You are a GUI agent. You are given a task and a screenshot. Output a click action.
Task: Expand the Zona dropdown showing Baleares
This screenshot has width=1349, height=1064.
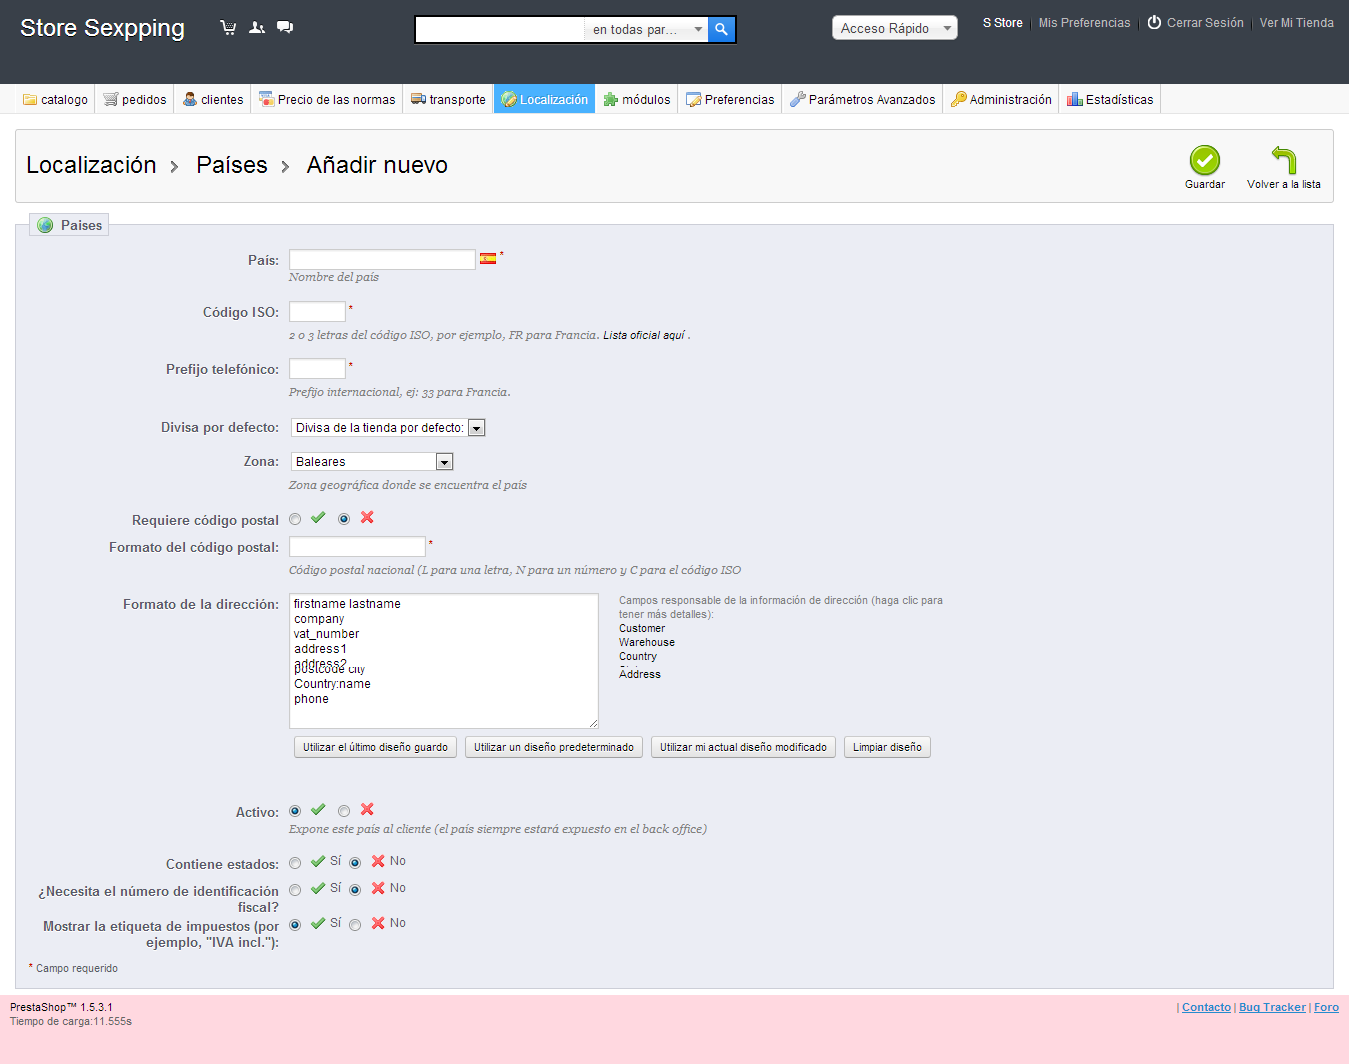click(x=372, y=462)
